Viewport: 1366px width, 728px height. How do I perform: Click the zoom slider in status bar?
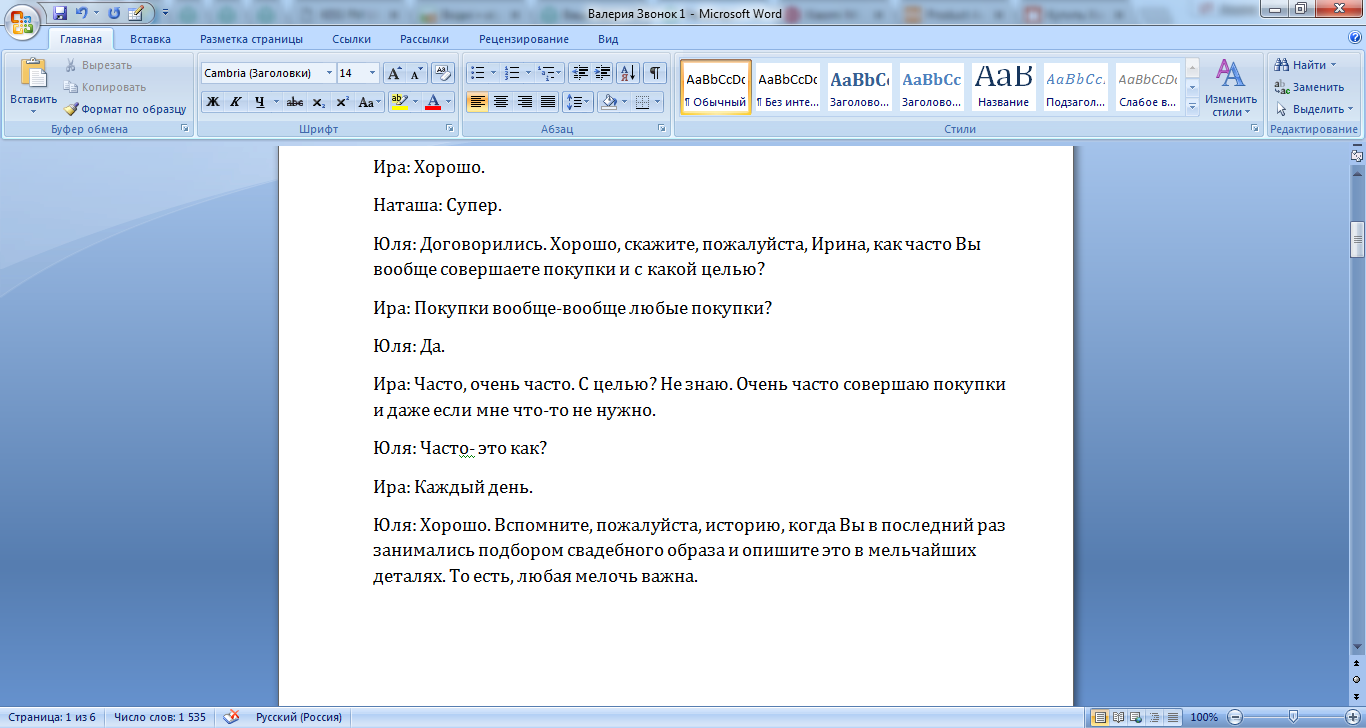point(1293,717)
